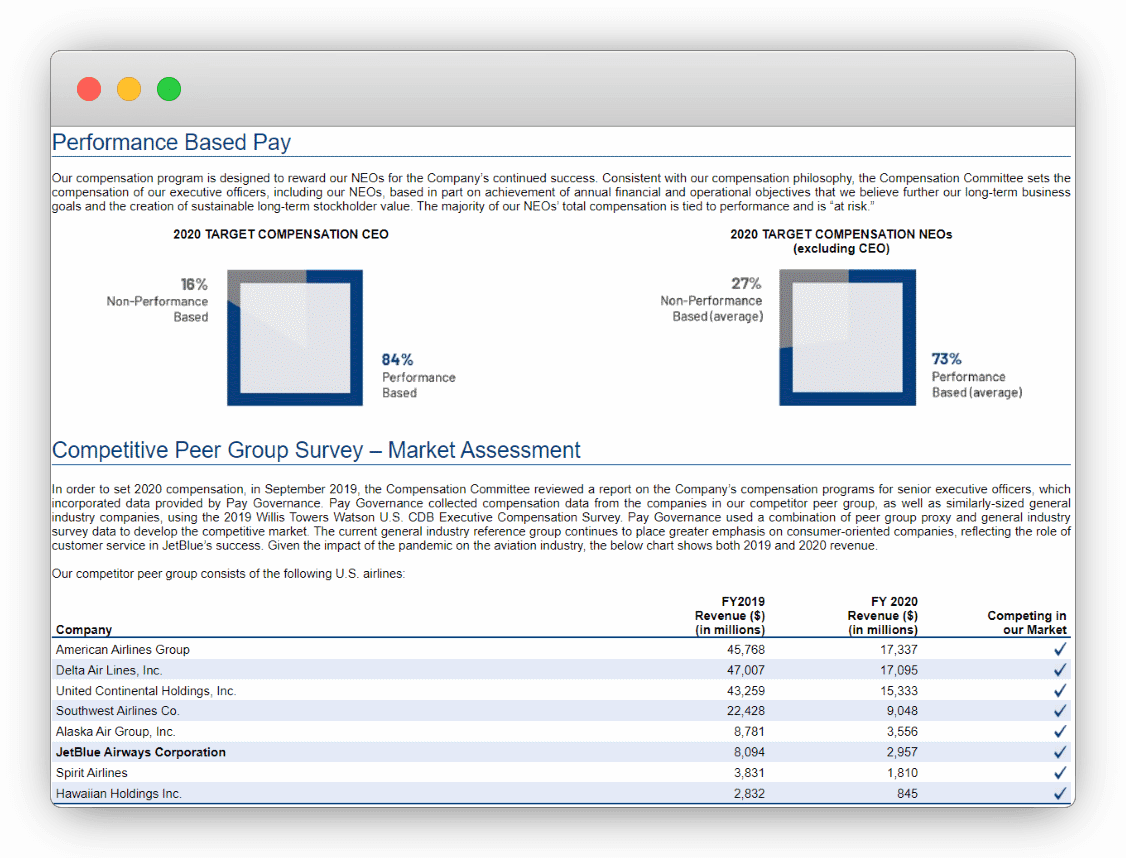This screenshot has width=1126, height=858.
Task: Click the checkmark in Delta Air Lines row
Action: [x=1060, y=670]
